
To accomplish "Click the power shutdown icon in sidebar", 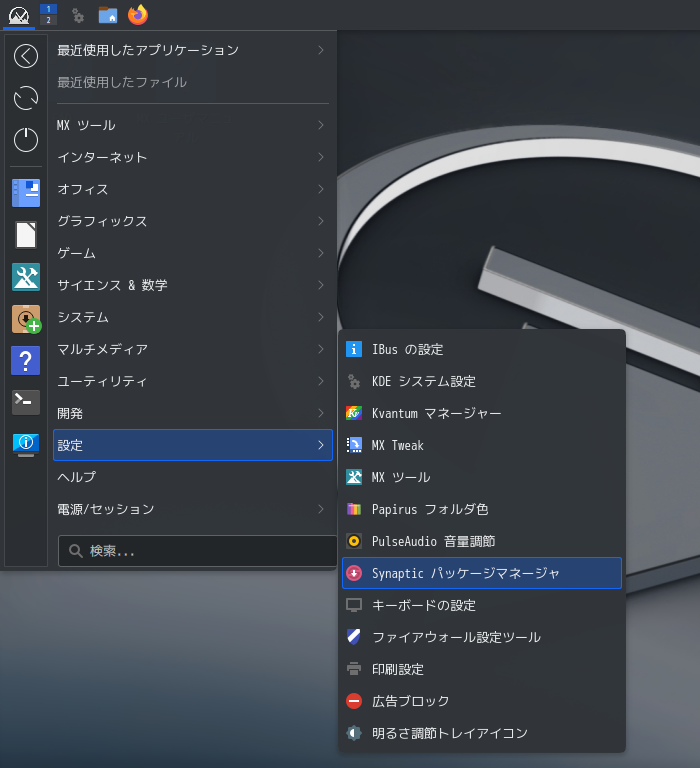I will click(26, 140).
